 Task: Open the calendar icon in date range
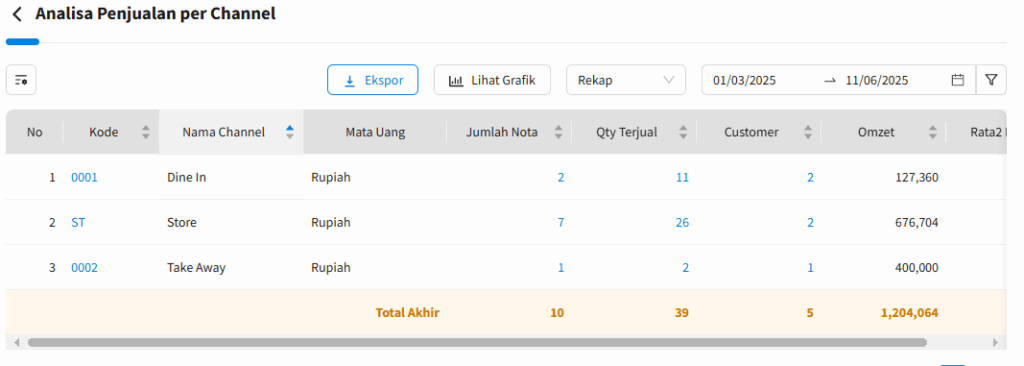[957, 80]
